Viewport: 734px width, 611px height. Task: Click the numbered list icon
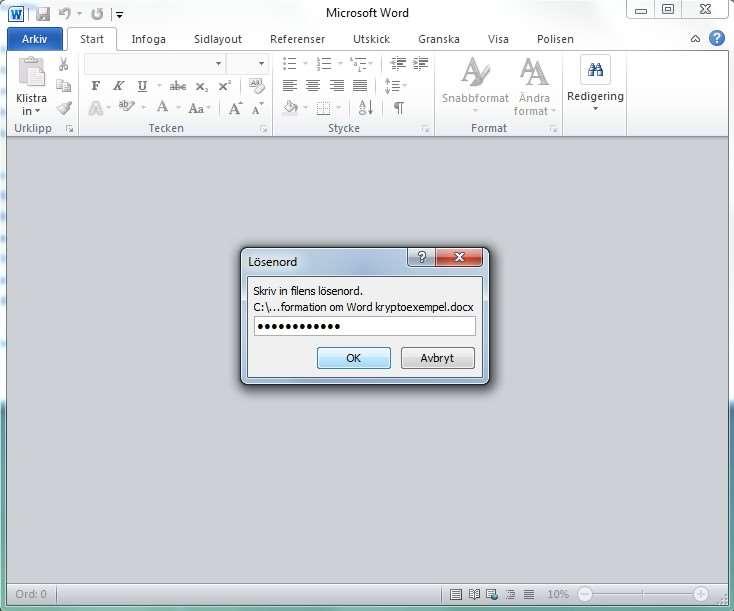[324, 63]
